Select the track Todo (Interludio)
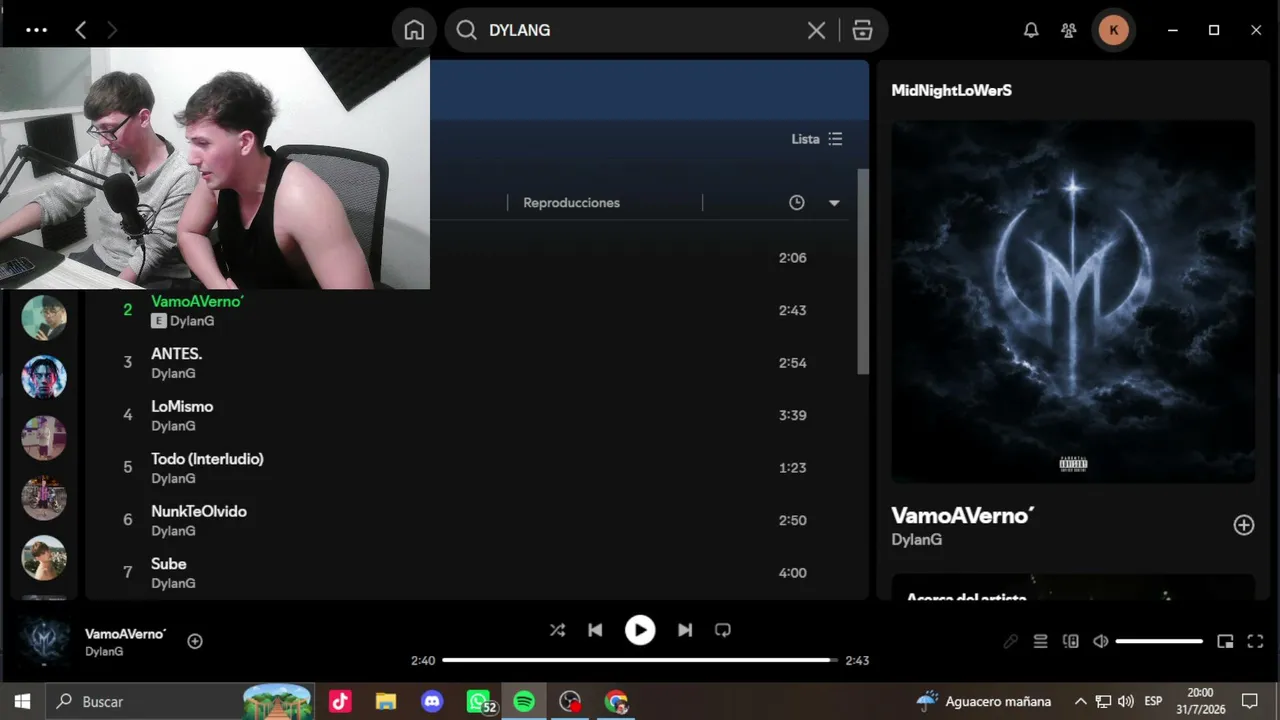Image resolution: width=1280 pixels, height=720 pixels. point(207,459)
